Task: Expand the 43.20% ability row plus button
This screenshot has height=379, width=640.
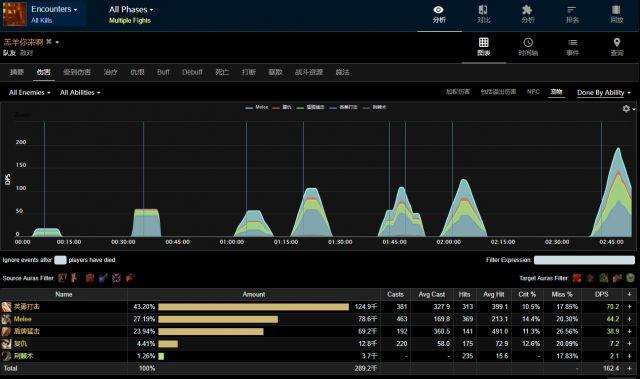Action: (629, 307)
